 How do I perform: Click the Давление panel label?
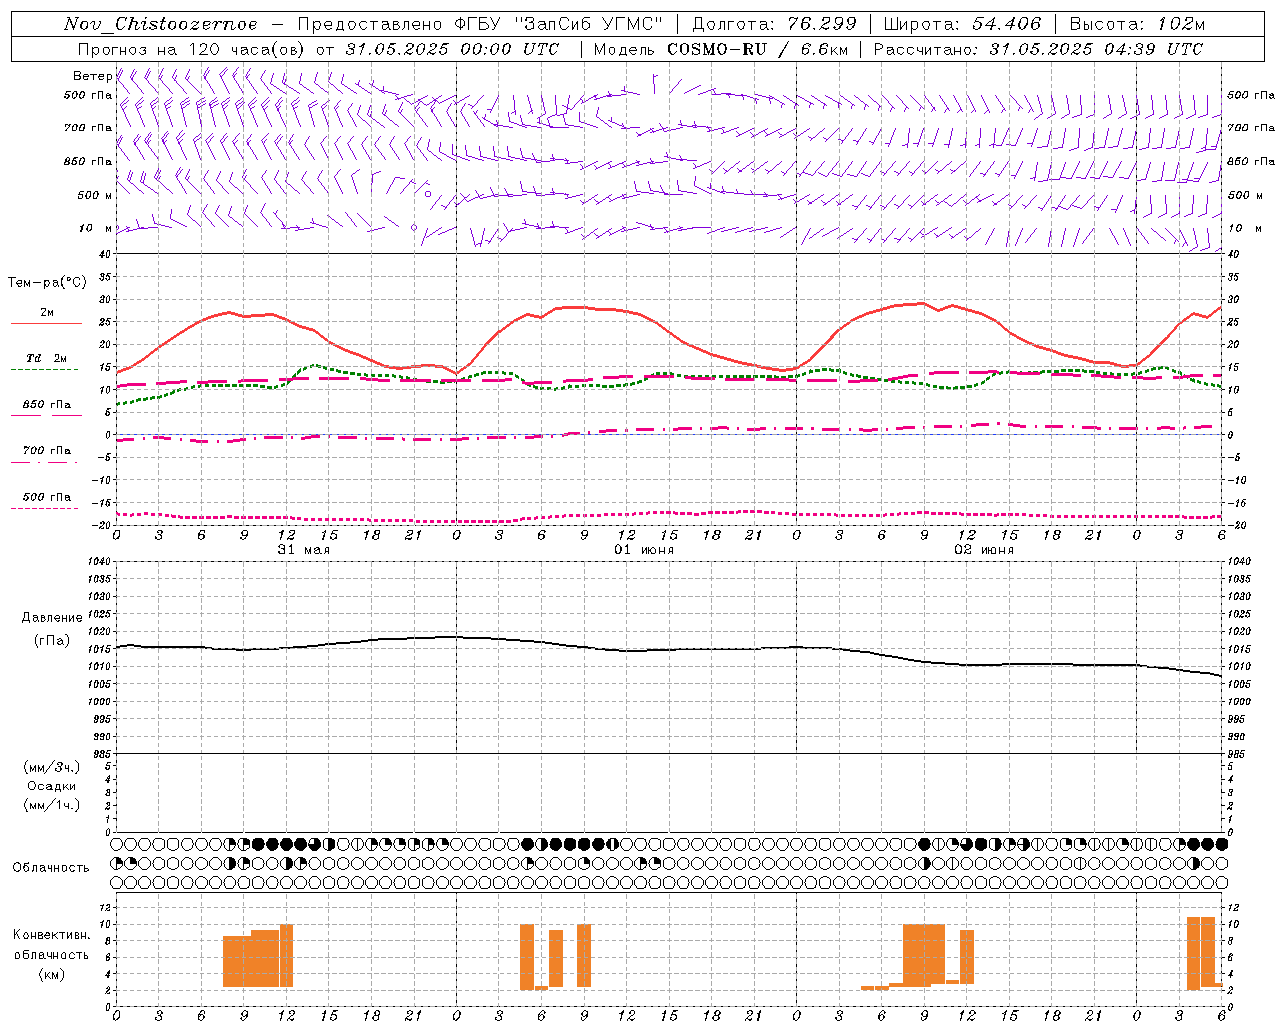[x=52, y=618]
